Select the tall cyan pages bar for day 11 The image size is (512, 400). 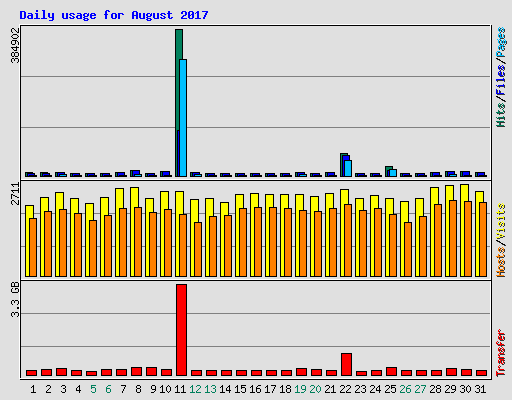point(183,118)
